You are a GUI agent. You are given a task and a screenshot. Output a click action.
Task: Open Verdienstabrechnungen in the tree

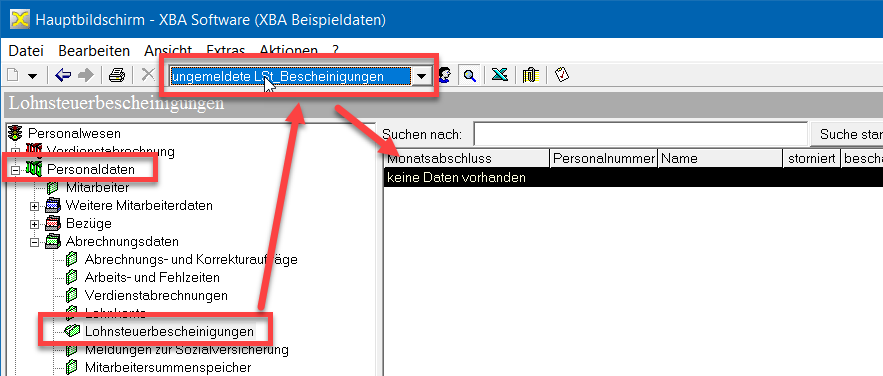(x=156, y=296)
